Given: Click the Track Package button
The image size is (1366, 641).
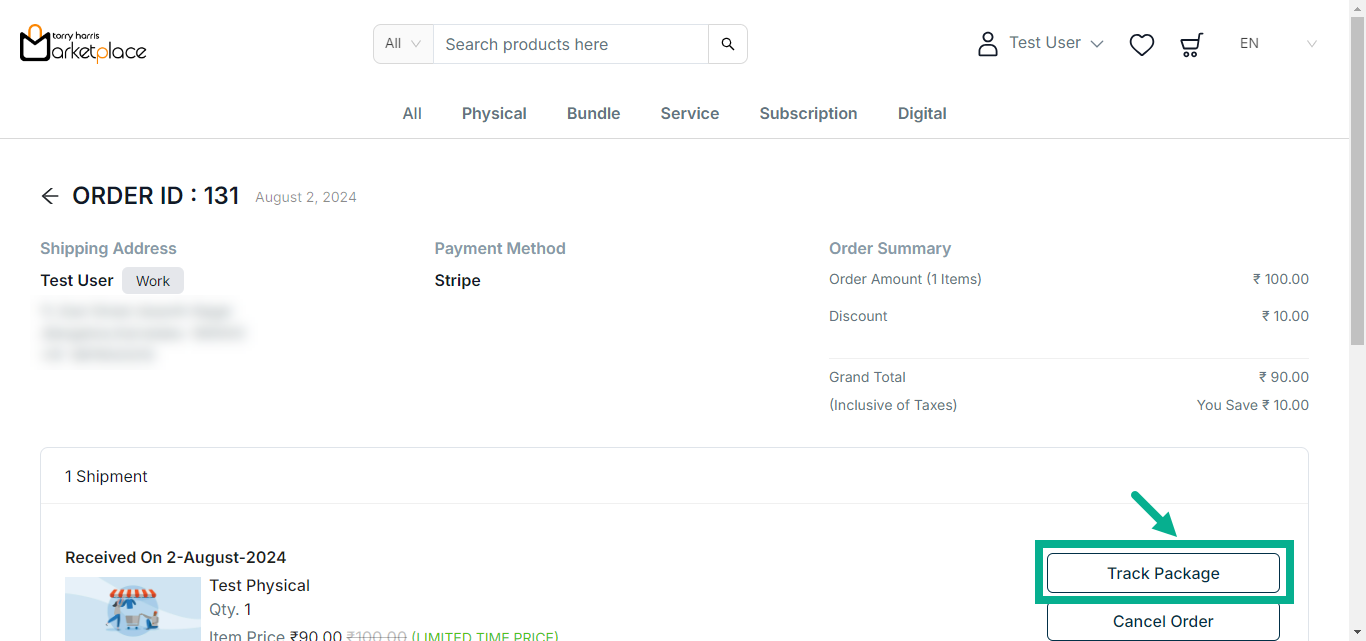Looking at the screenshot, I should click(x=1163, y=573).
